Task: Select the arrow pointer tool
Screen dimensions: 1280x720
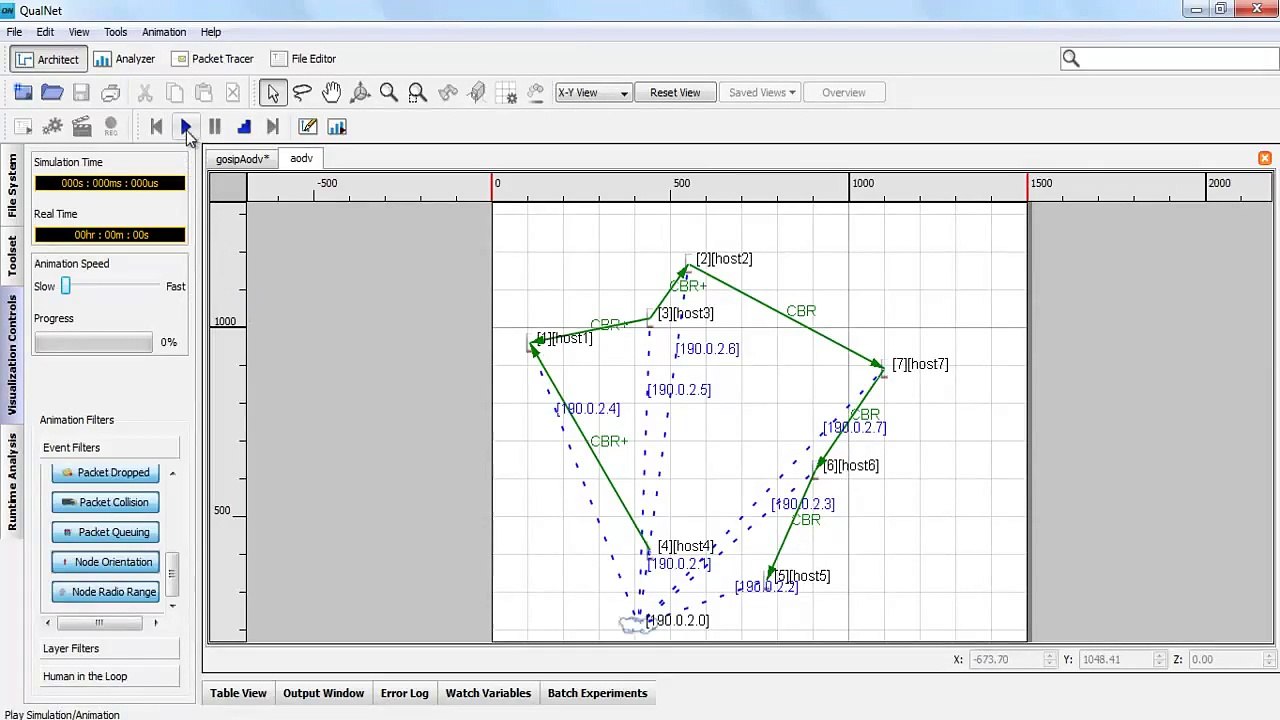Action: coord(273,93)
